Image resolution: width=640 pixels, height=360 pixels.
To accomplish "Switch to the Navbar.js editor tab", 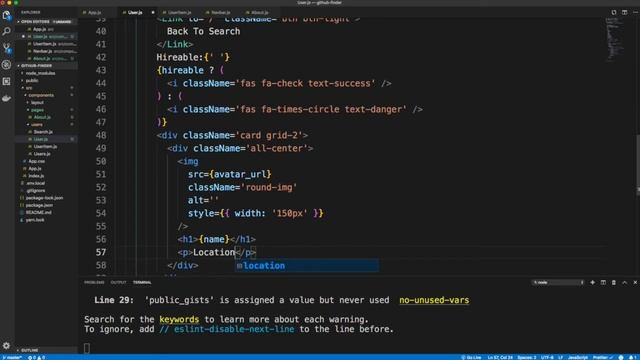I will pyautogui.click(x=220, y=13).
